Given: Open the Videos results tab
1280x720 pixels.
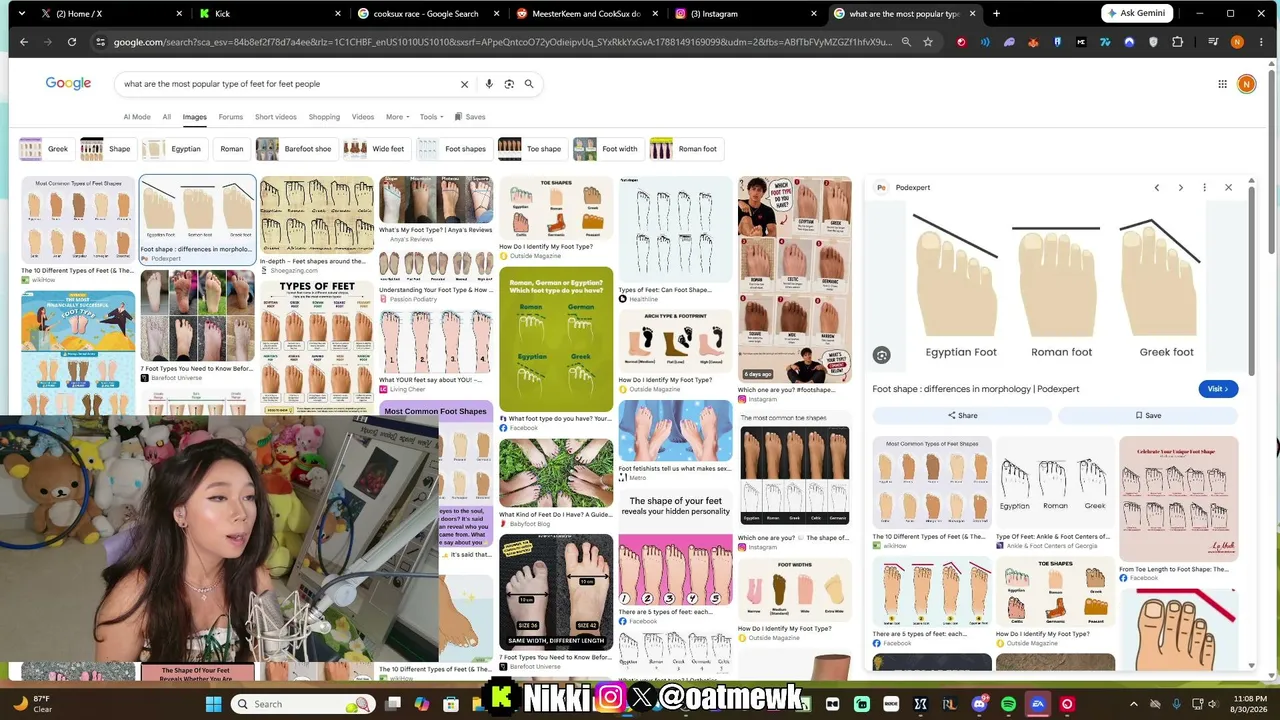Looking at the screenshot, I should [x=363, y=117].
